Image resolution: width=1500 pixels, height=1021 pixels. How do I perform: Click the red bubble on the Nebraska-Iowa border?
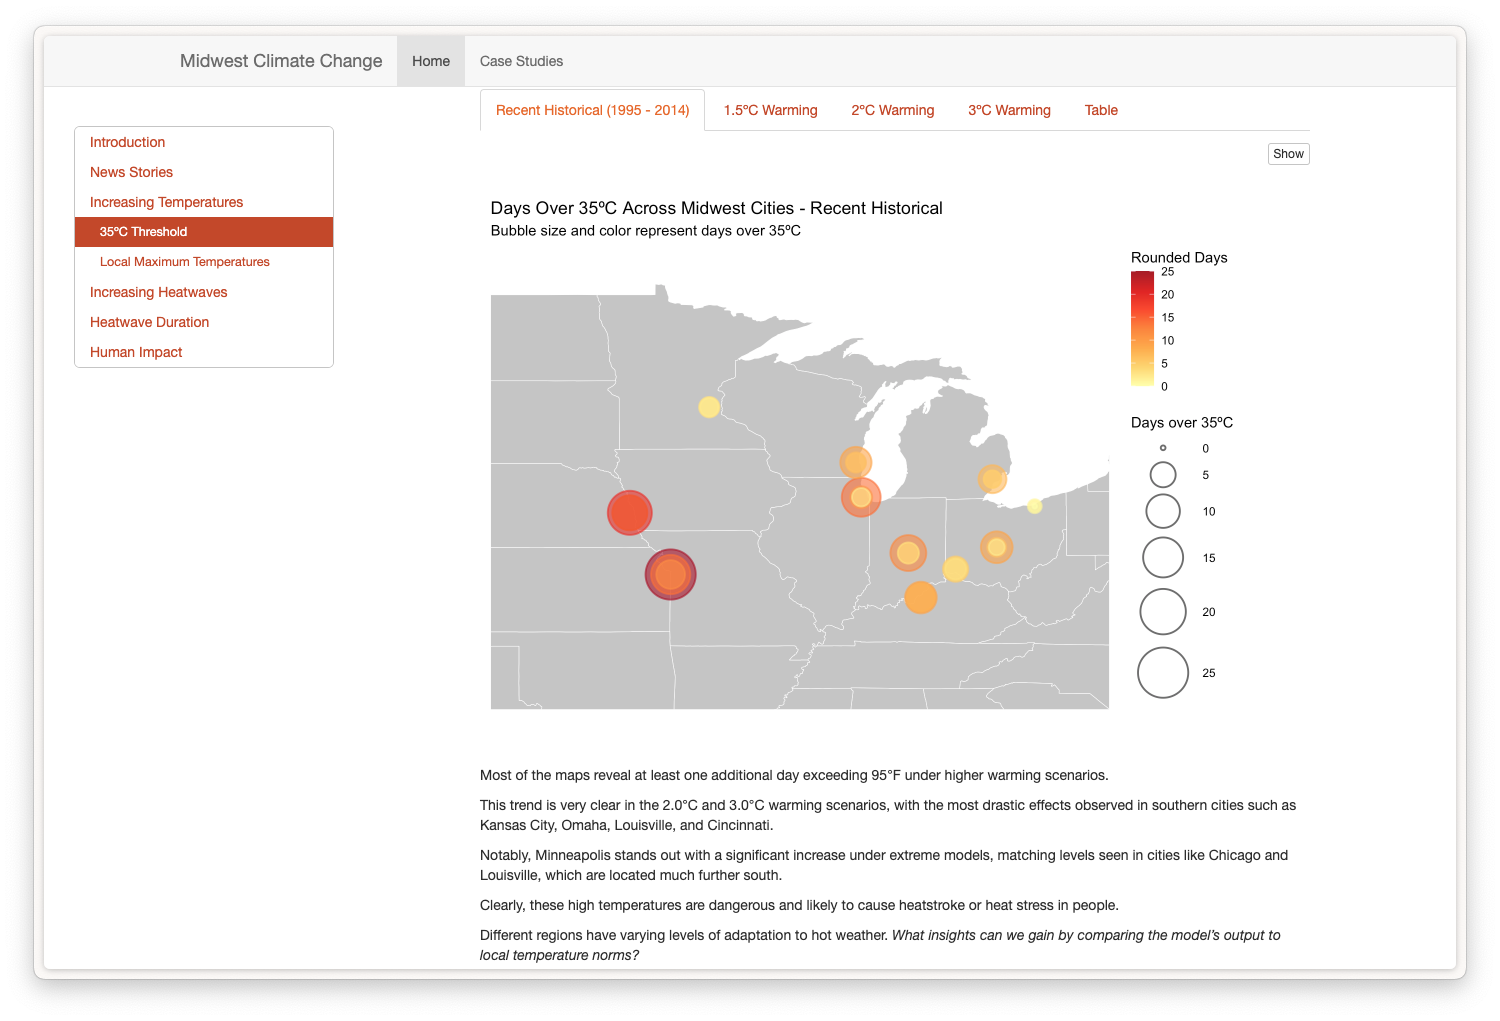click(x=630, y=513)
